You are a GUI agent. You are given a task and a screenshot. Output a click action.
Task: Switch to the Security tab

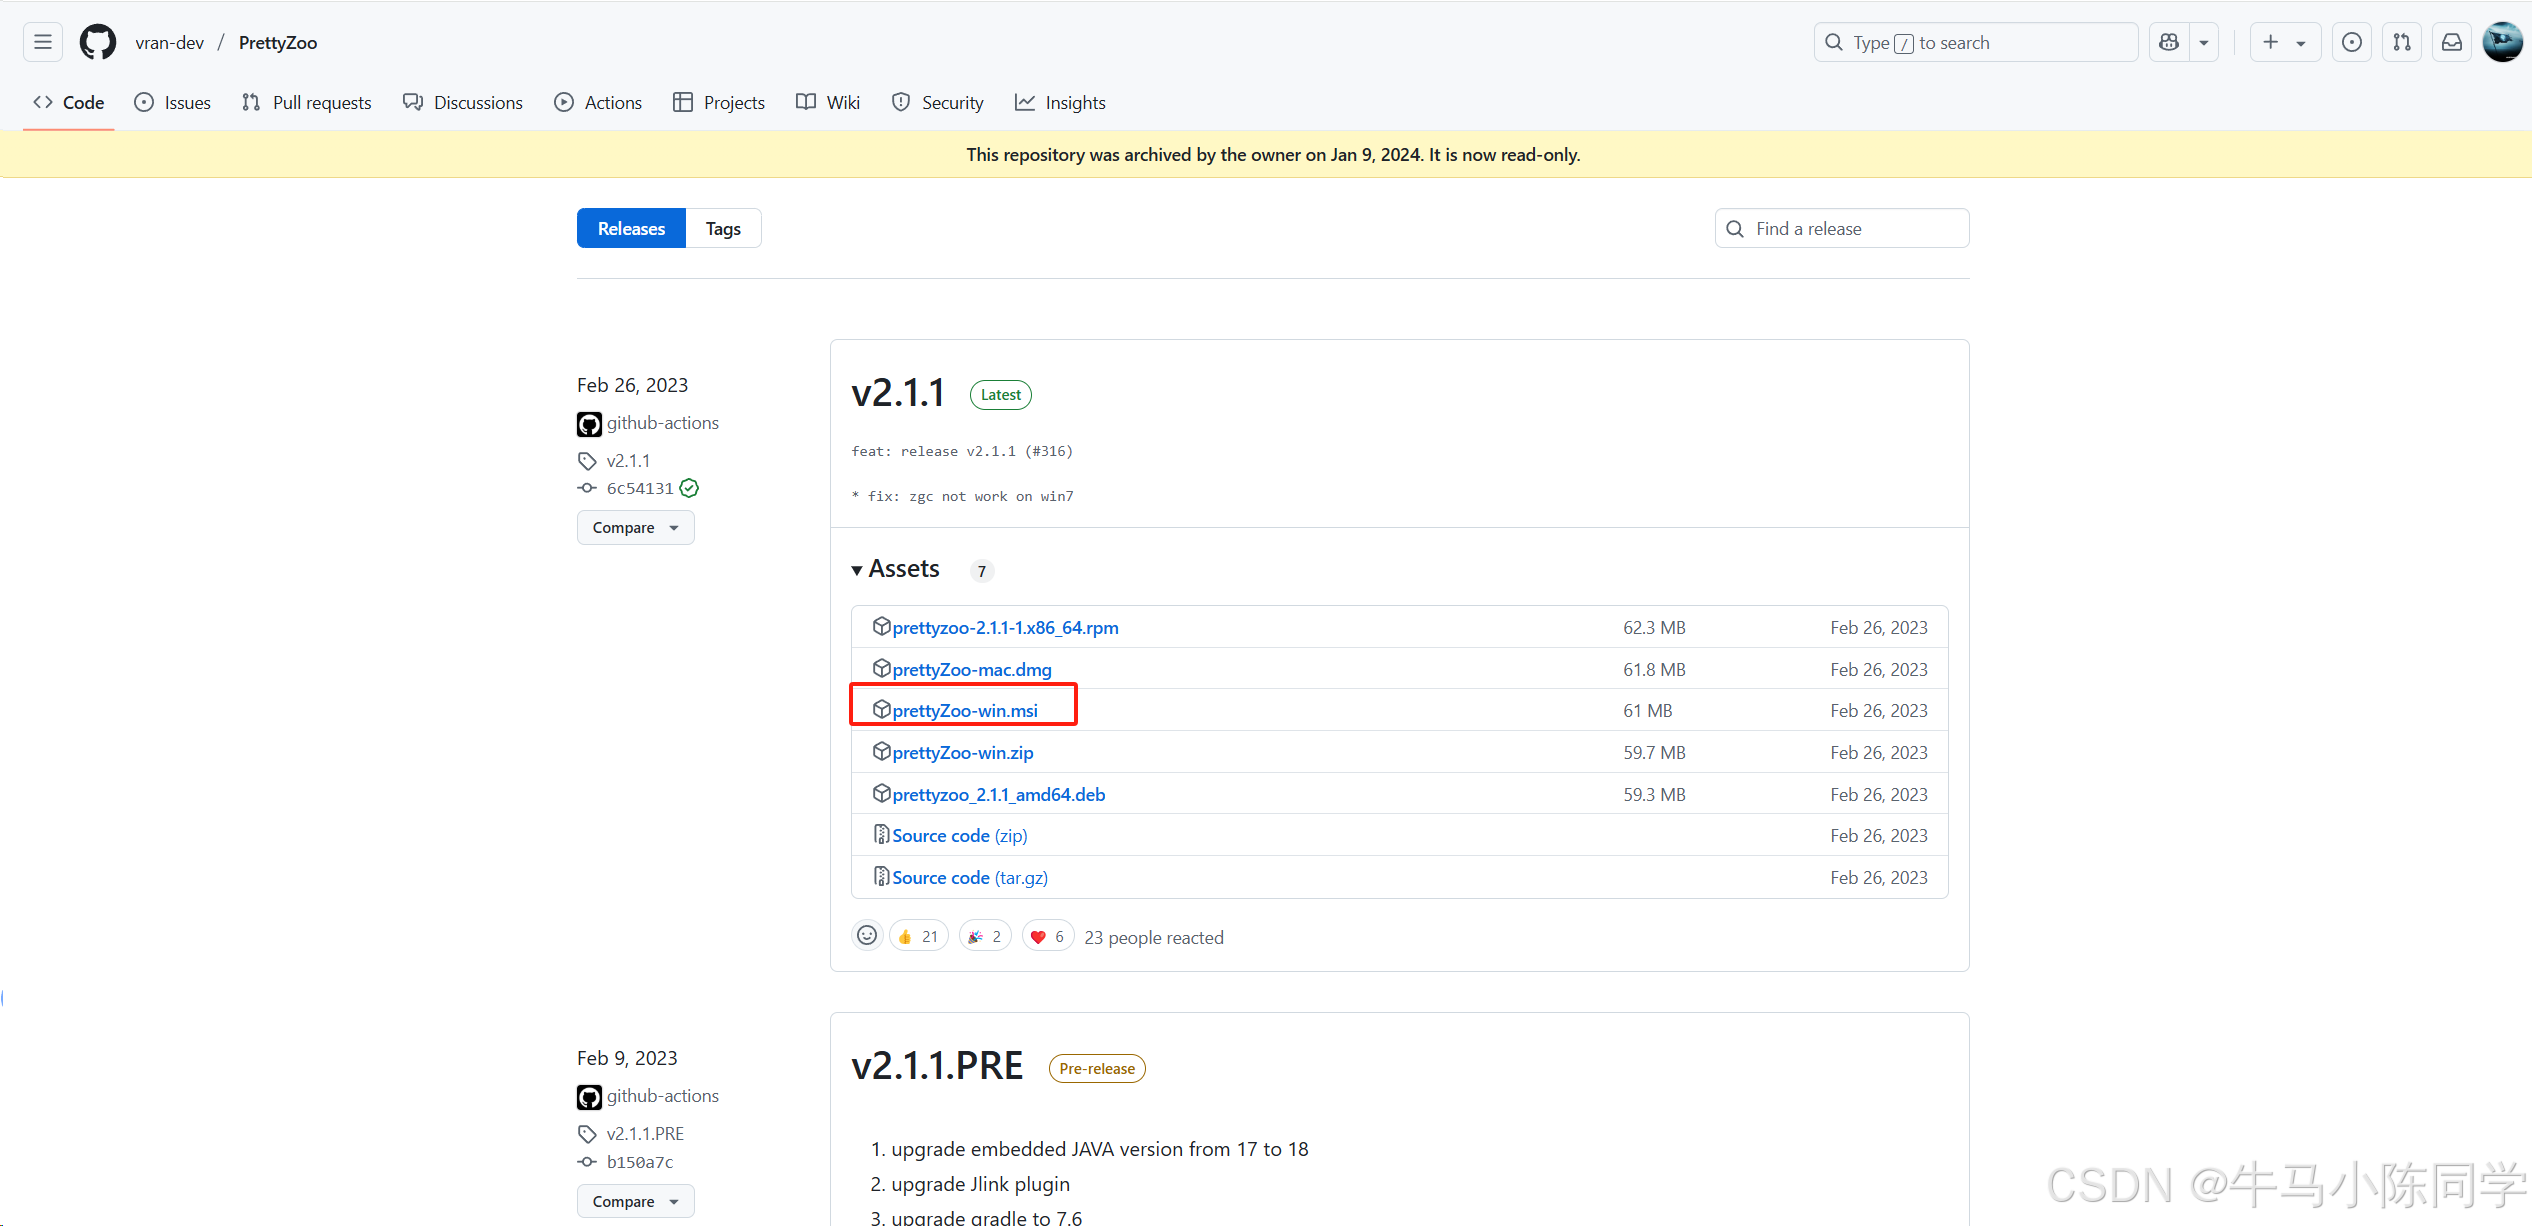(938, 102)
